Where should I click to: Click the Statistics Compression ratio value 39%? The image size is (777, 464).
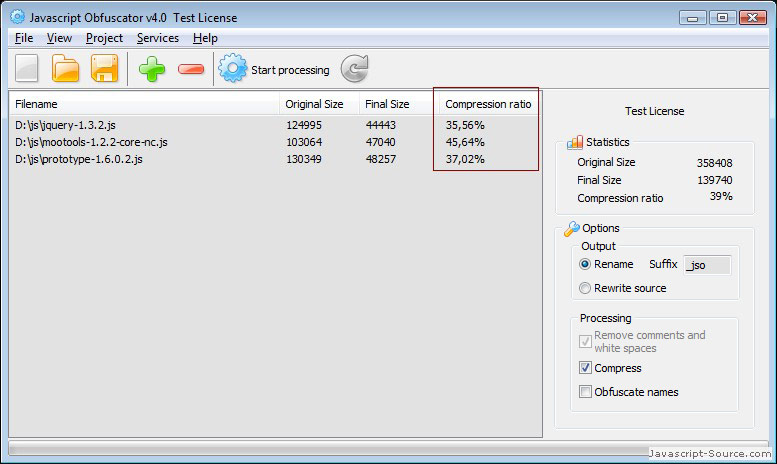click(x=721, y=196)
